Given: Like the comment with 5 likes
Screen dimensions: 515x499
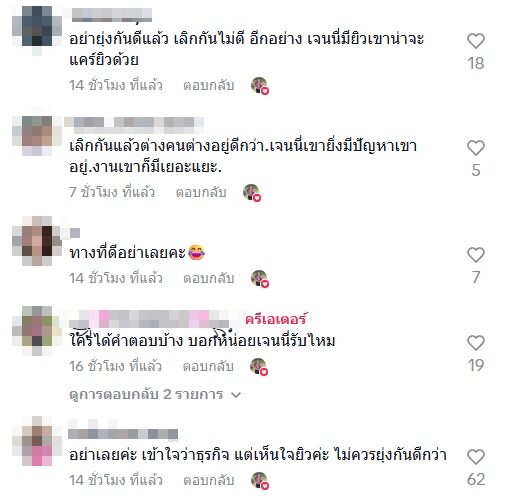Looking at the screenshot, I should coord(476,148).
